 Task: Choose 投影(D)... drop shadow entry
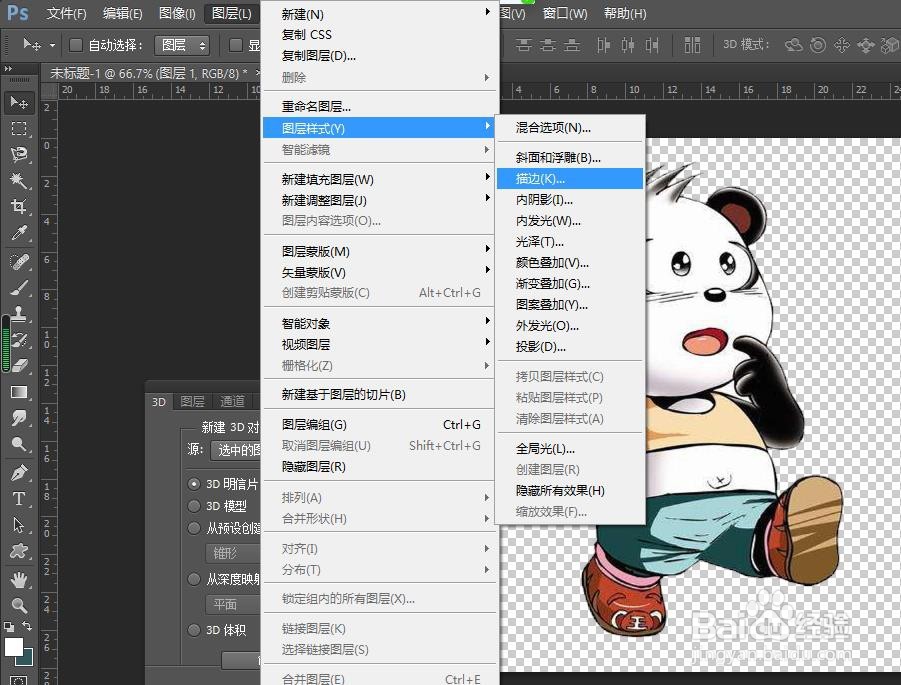570,347
